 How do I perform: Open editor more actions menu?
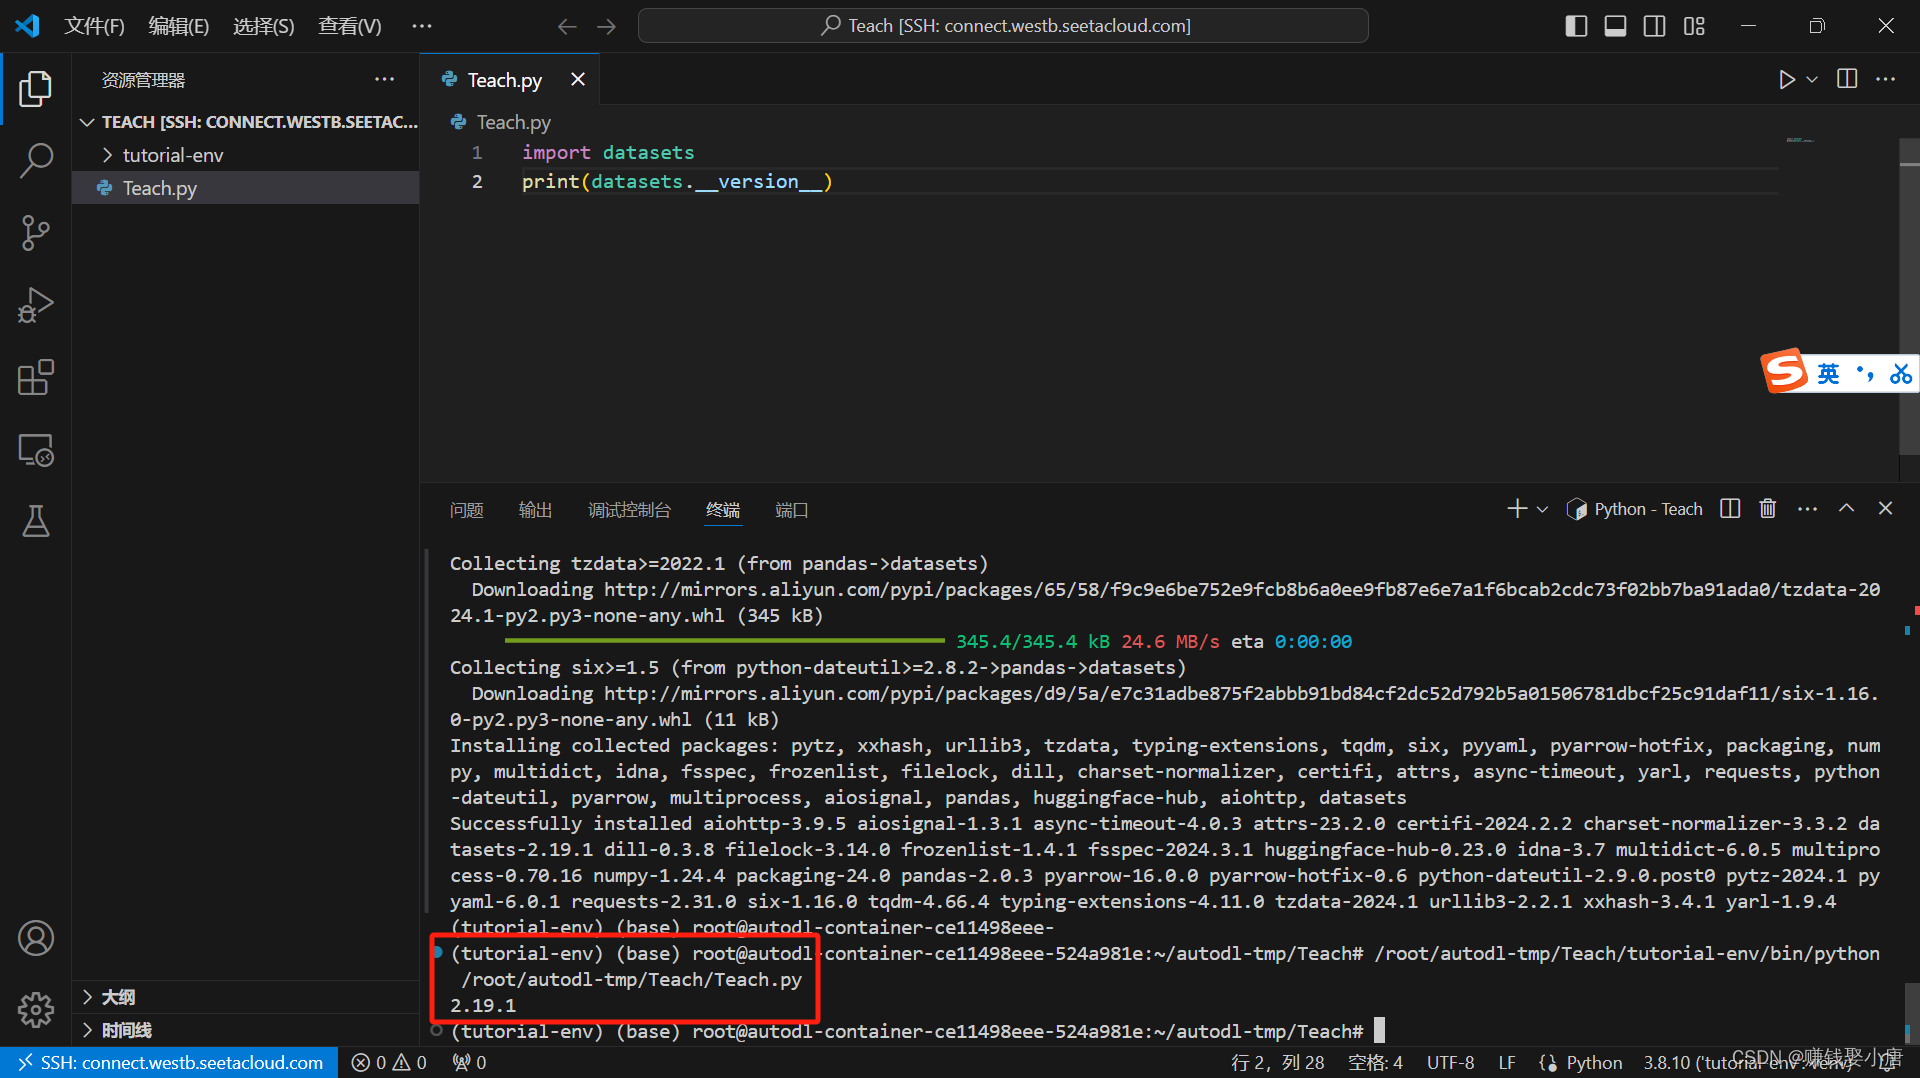click(1886, 79)
